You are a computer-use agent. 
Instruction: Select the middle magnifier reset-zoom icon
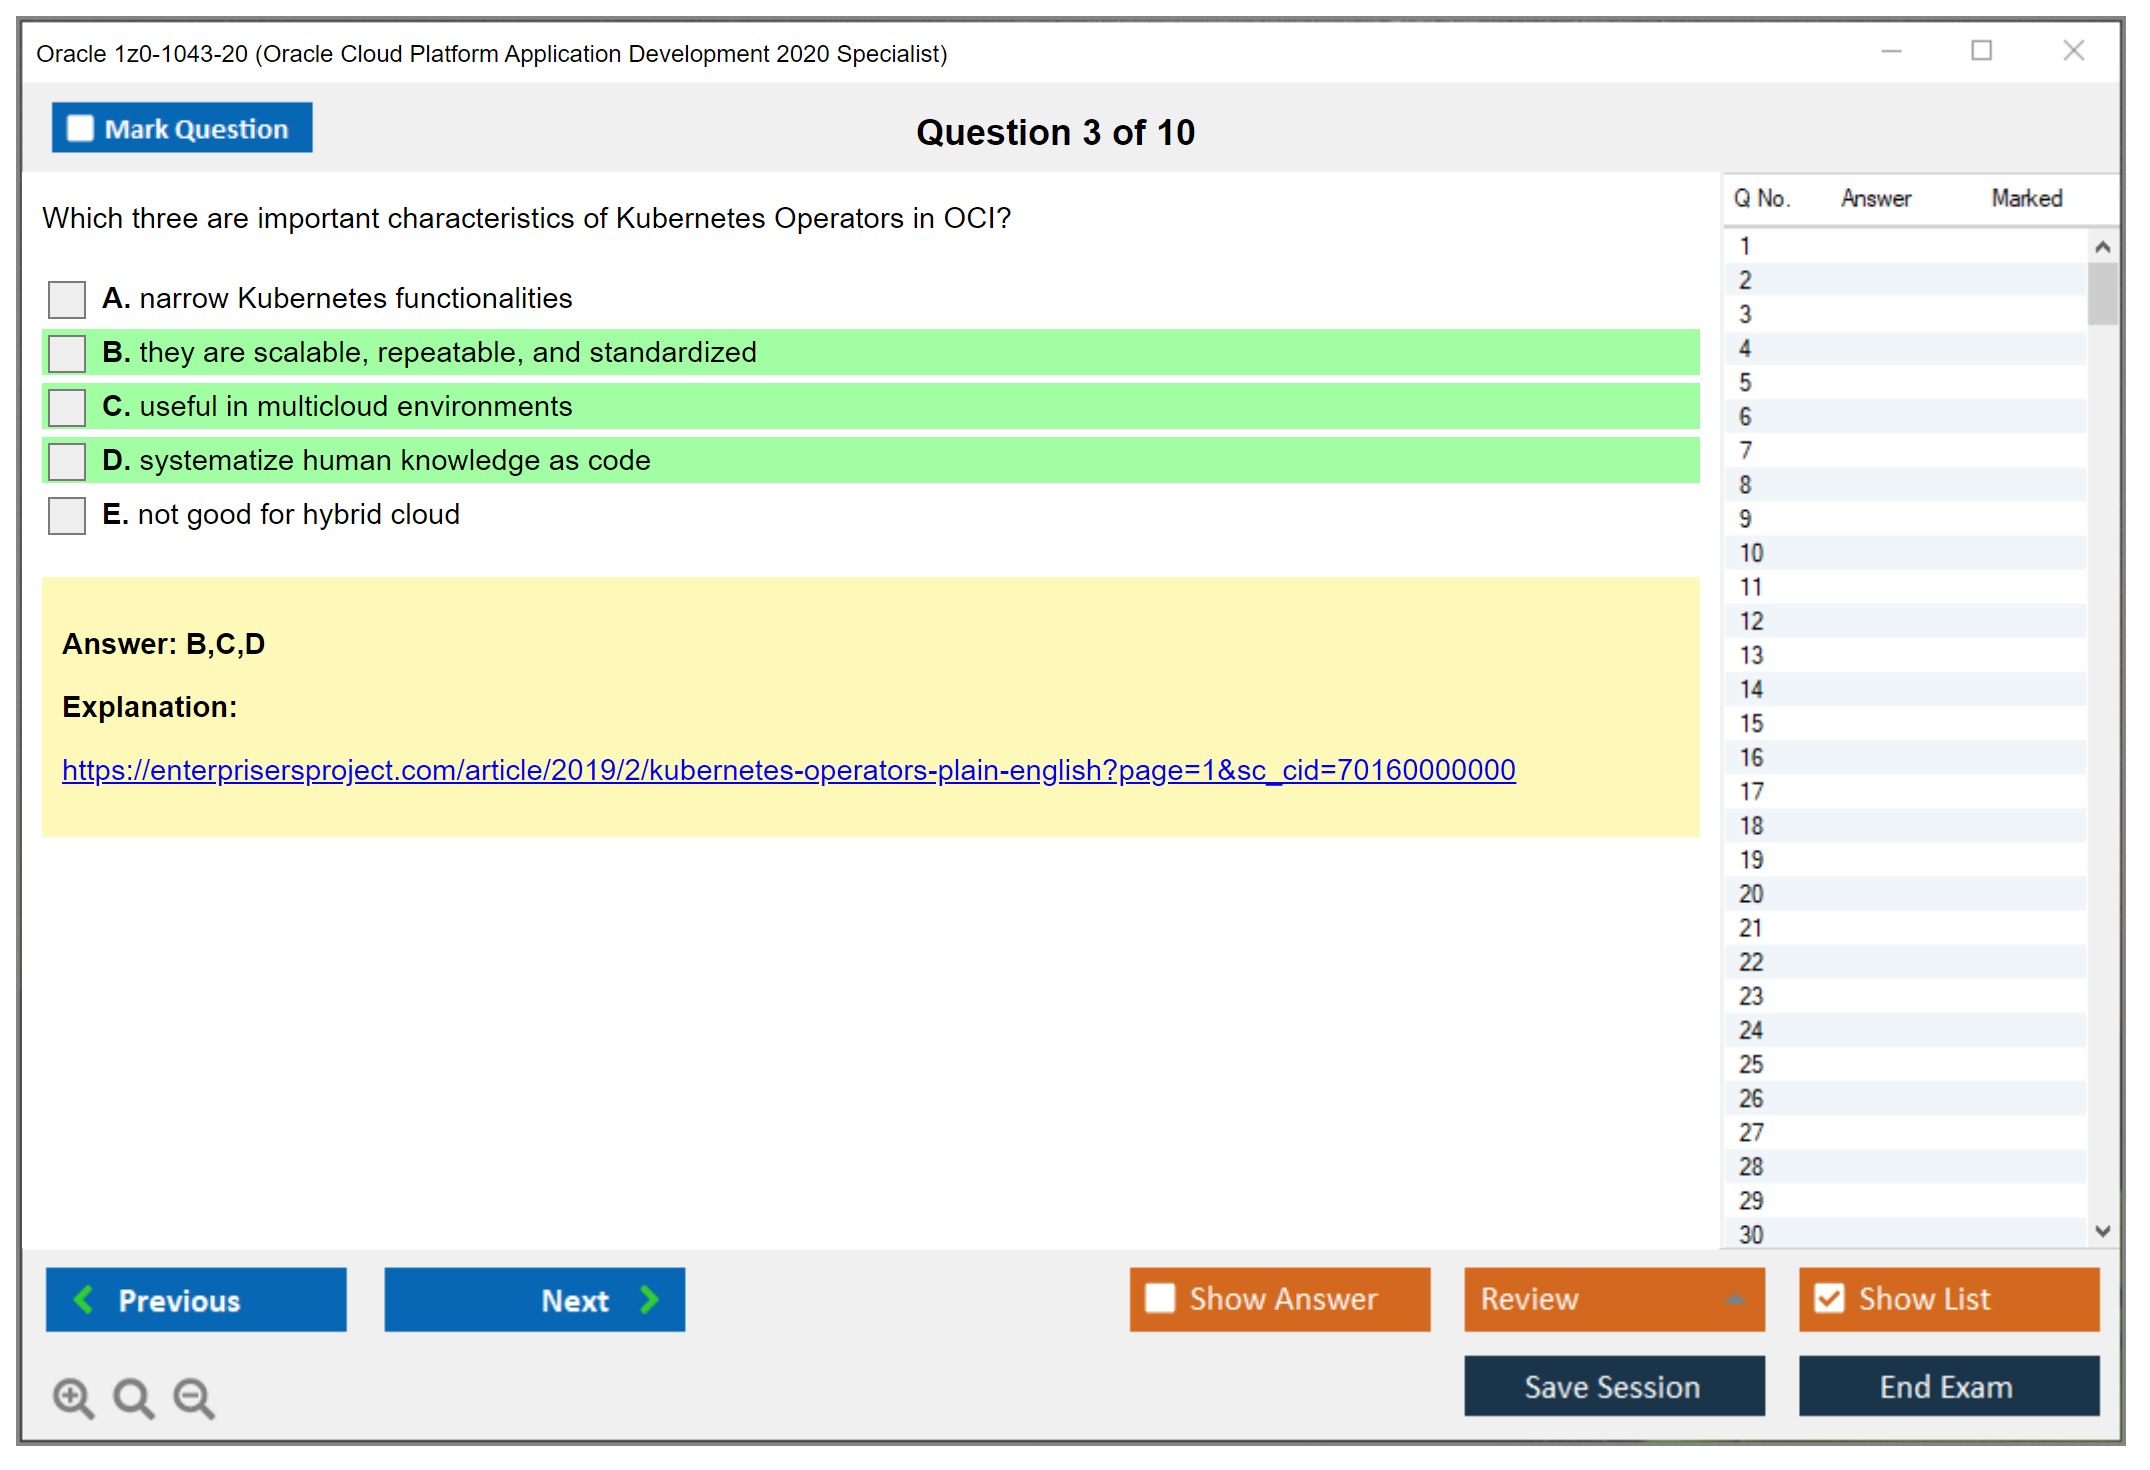tap(133, 1398)
